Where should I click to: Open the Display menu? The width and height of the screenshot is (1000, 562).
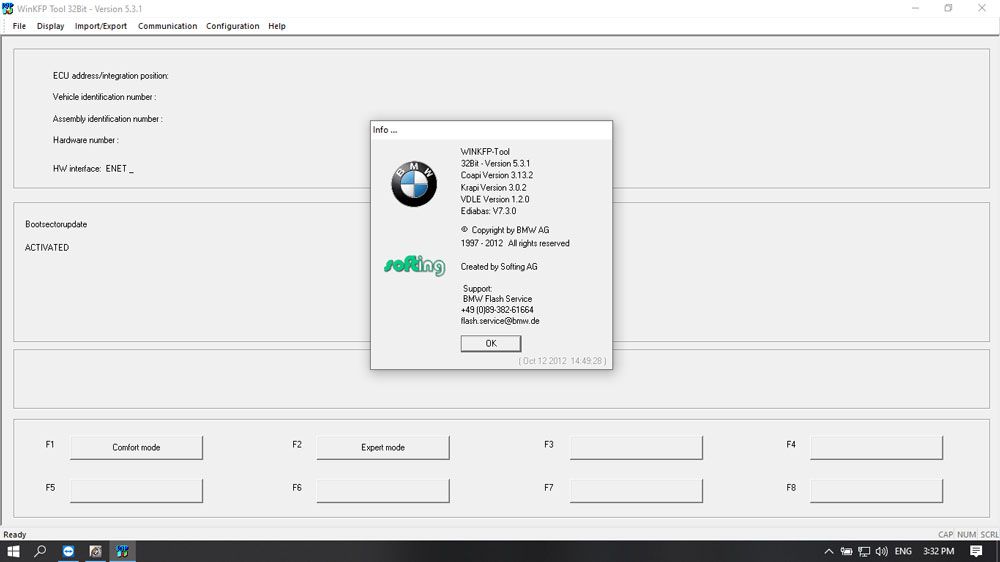[50, 26]
